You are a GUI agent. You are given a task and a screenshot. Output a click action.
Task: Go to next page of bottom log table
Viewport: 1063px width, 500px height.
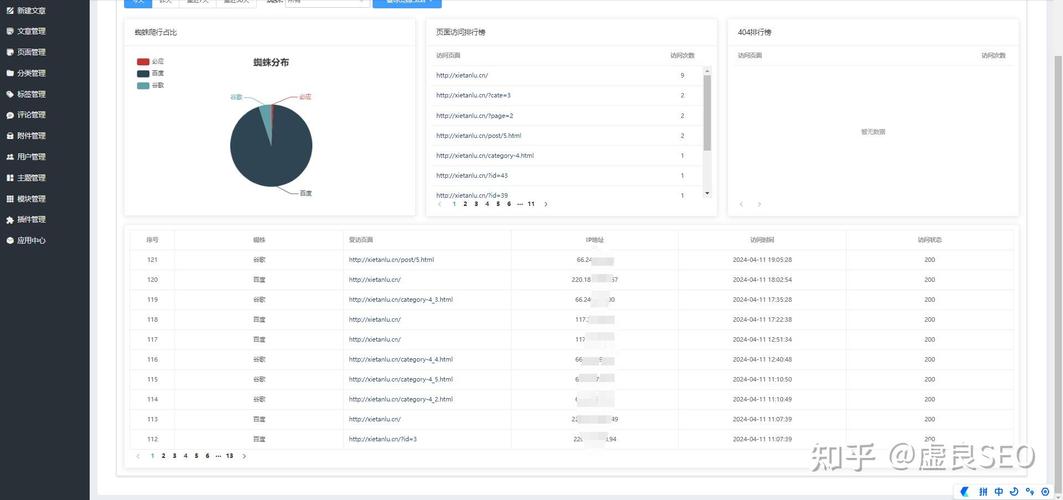point(244,456)
